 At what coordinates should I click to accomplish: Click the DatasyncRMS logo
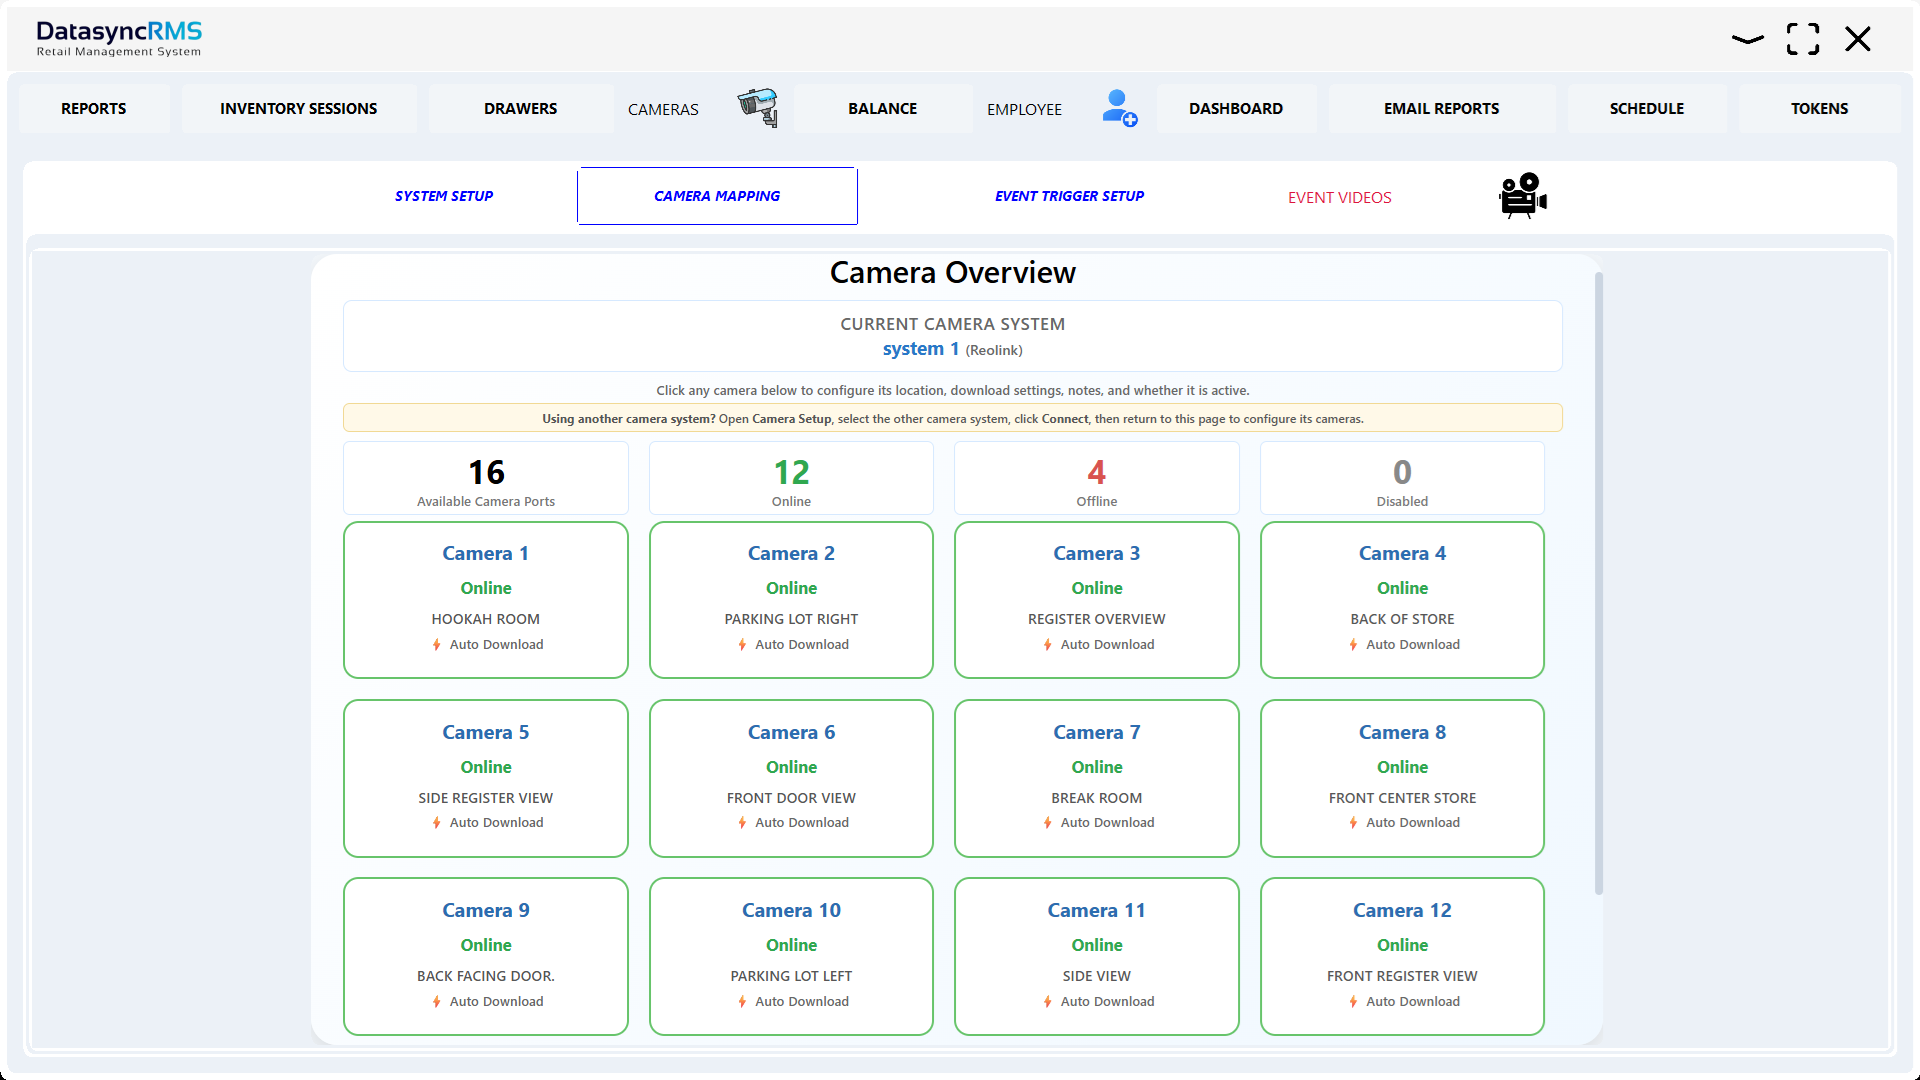119,39
